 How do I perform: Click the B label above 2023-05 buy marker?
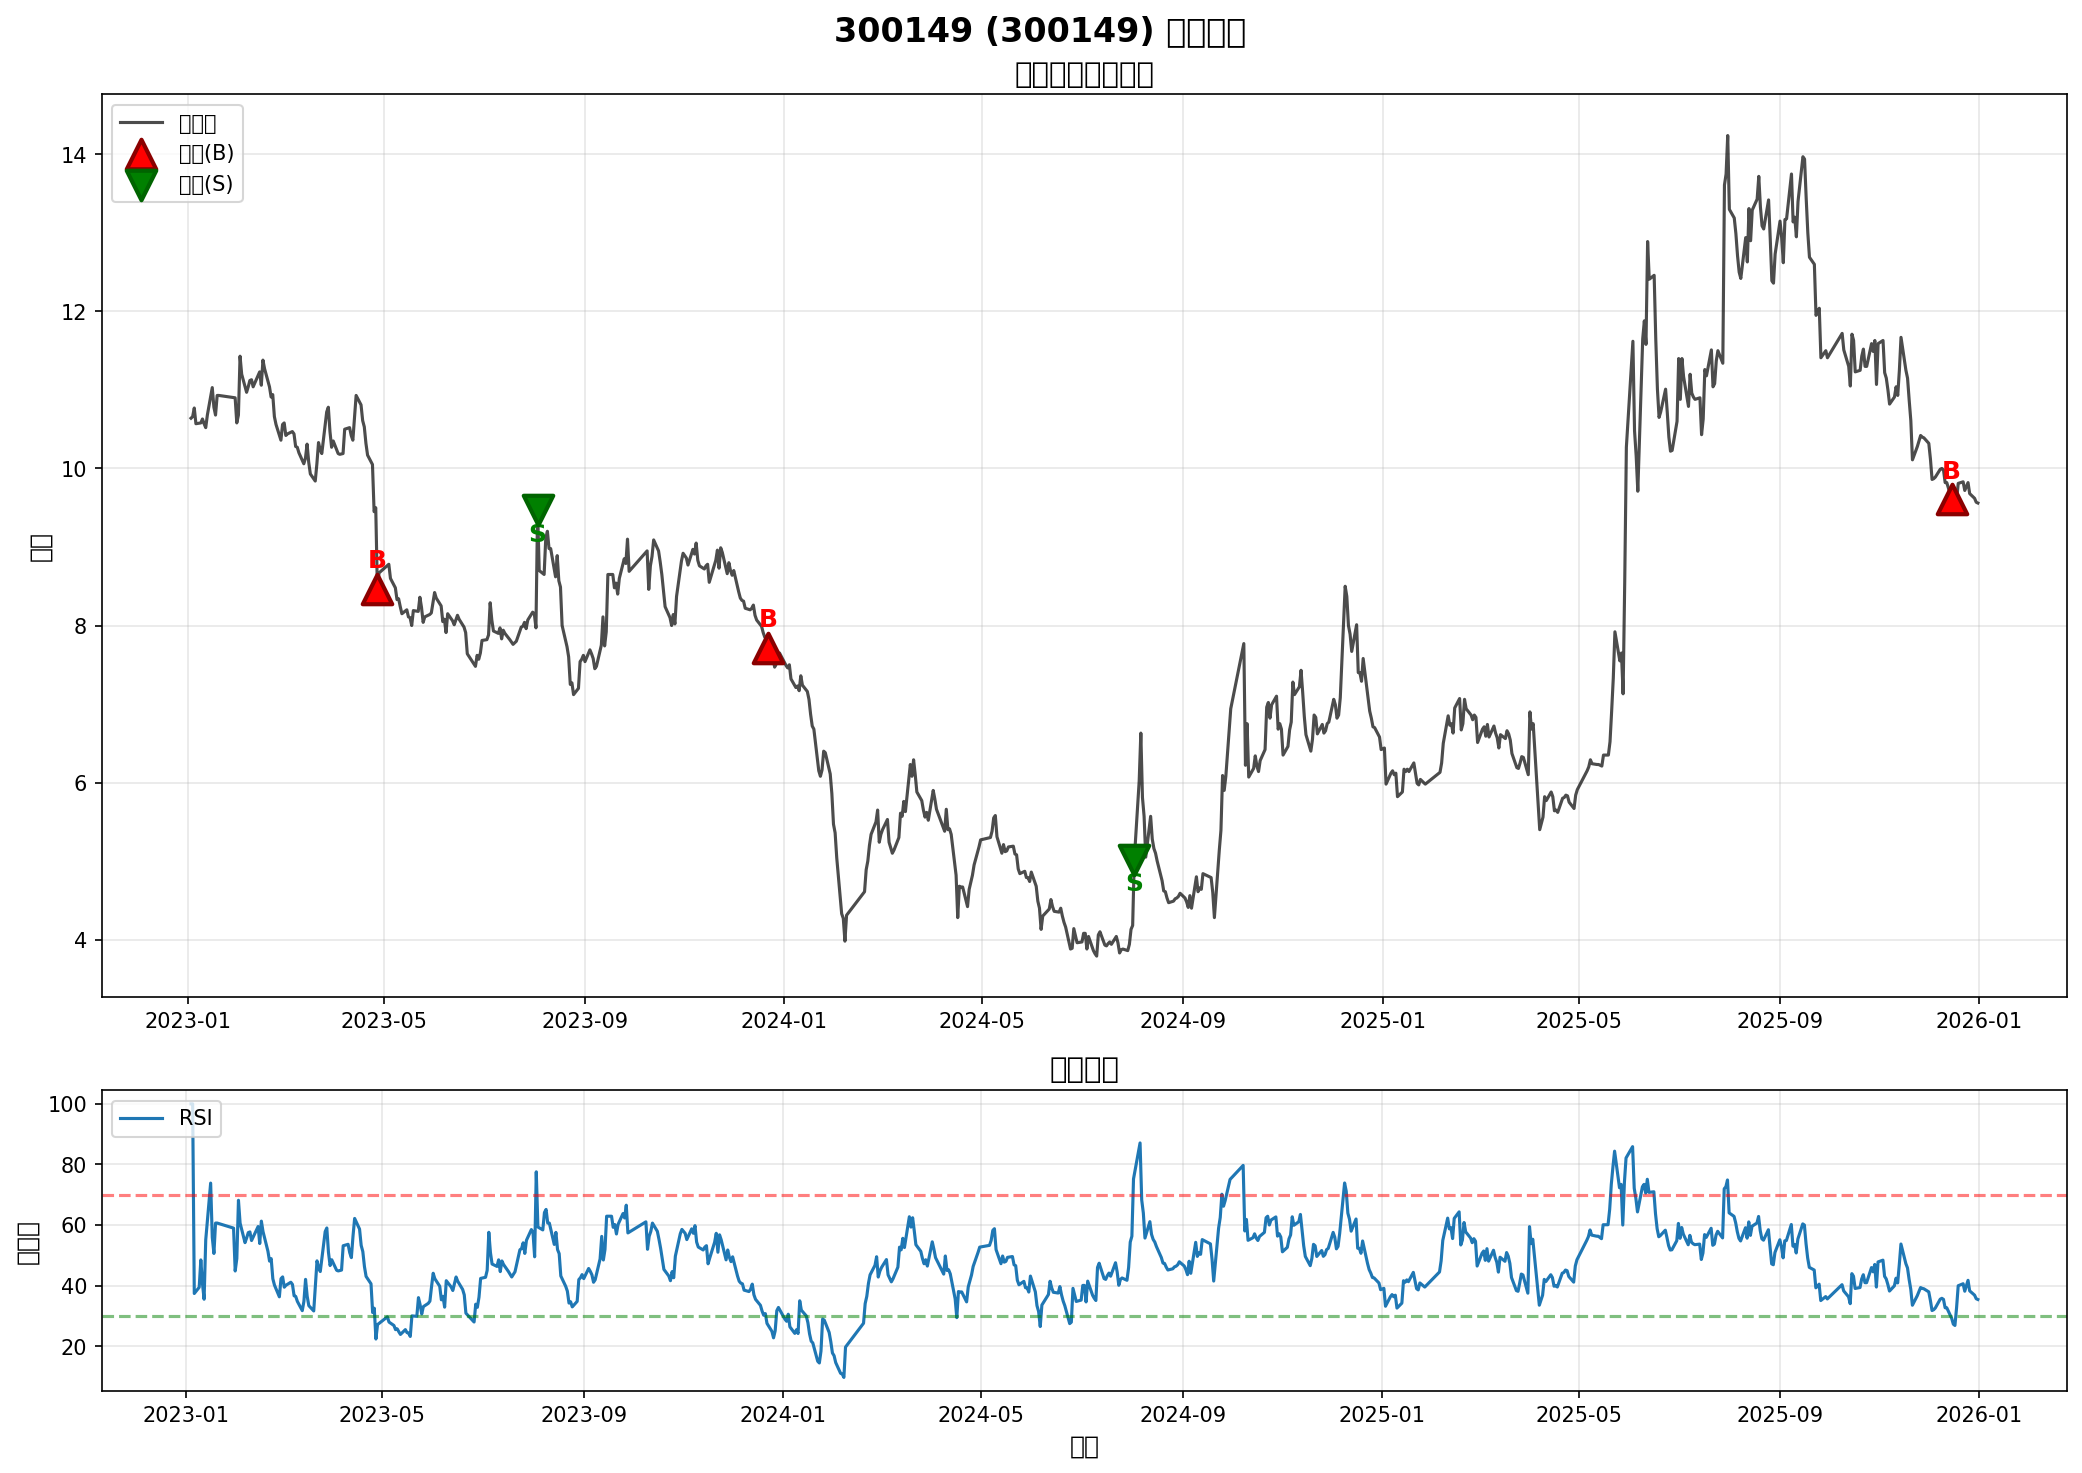377,560
